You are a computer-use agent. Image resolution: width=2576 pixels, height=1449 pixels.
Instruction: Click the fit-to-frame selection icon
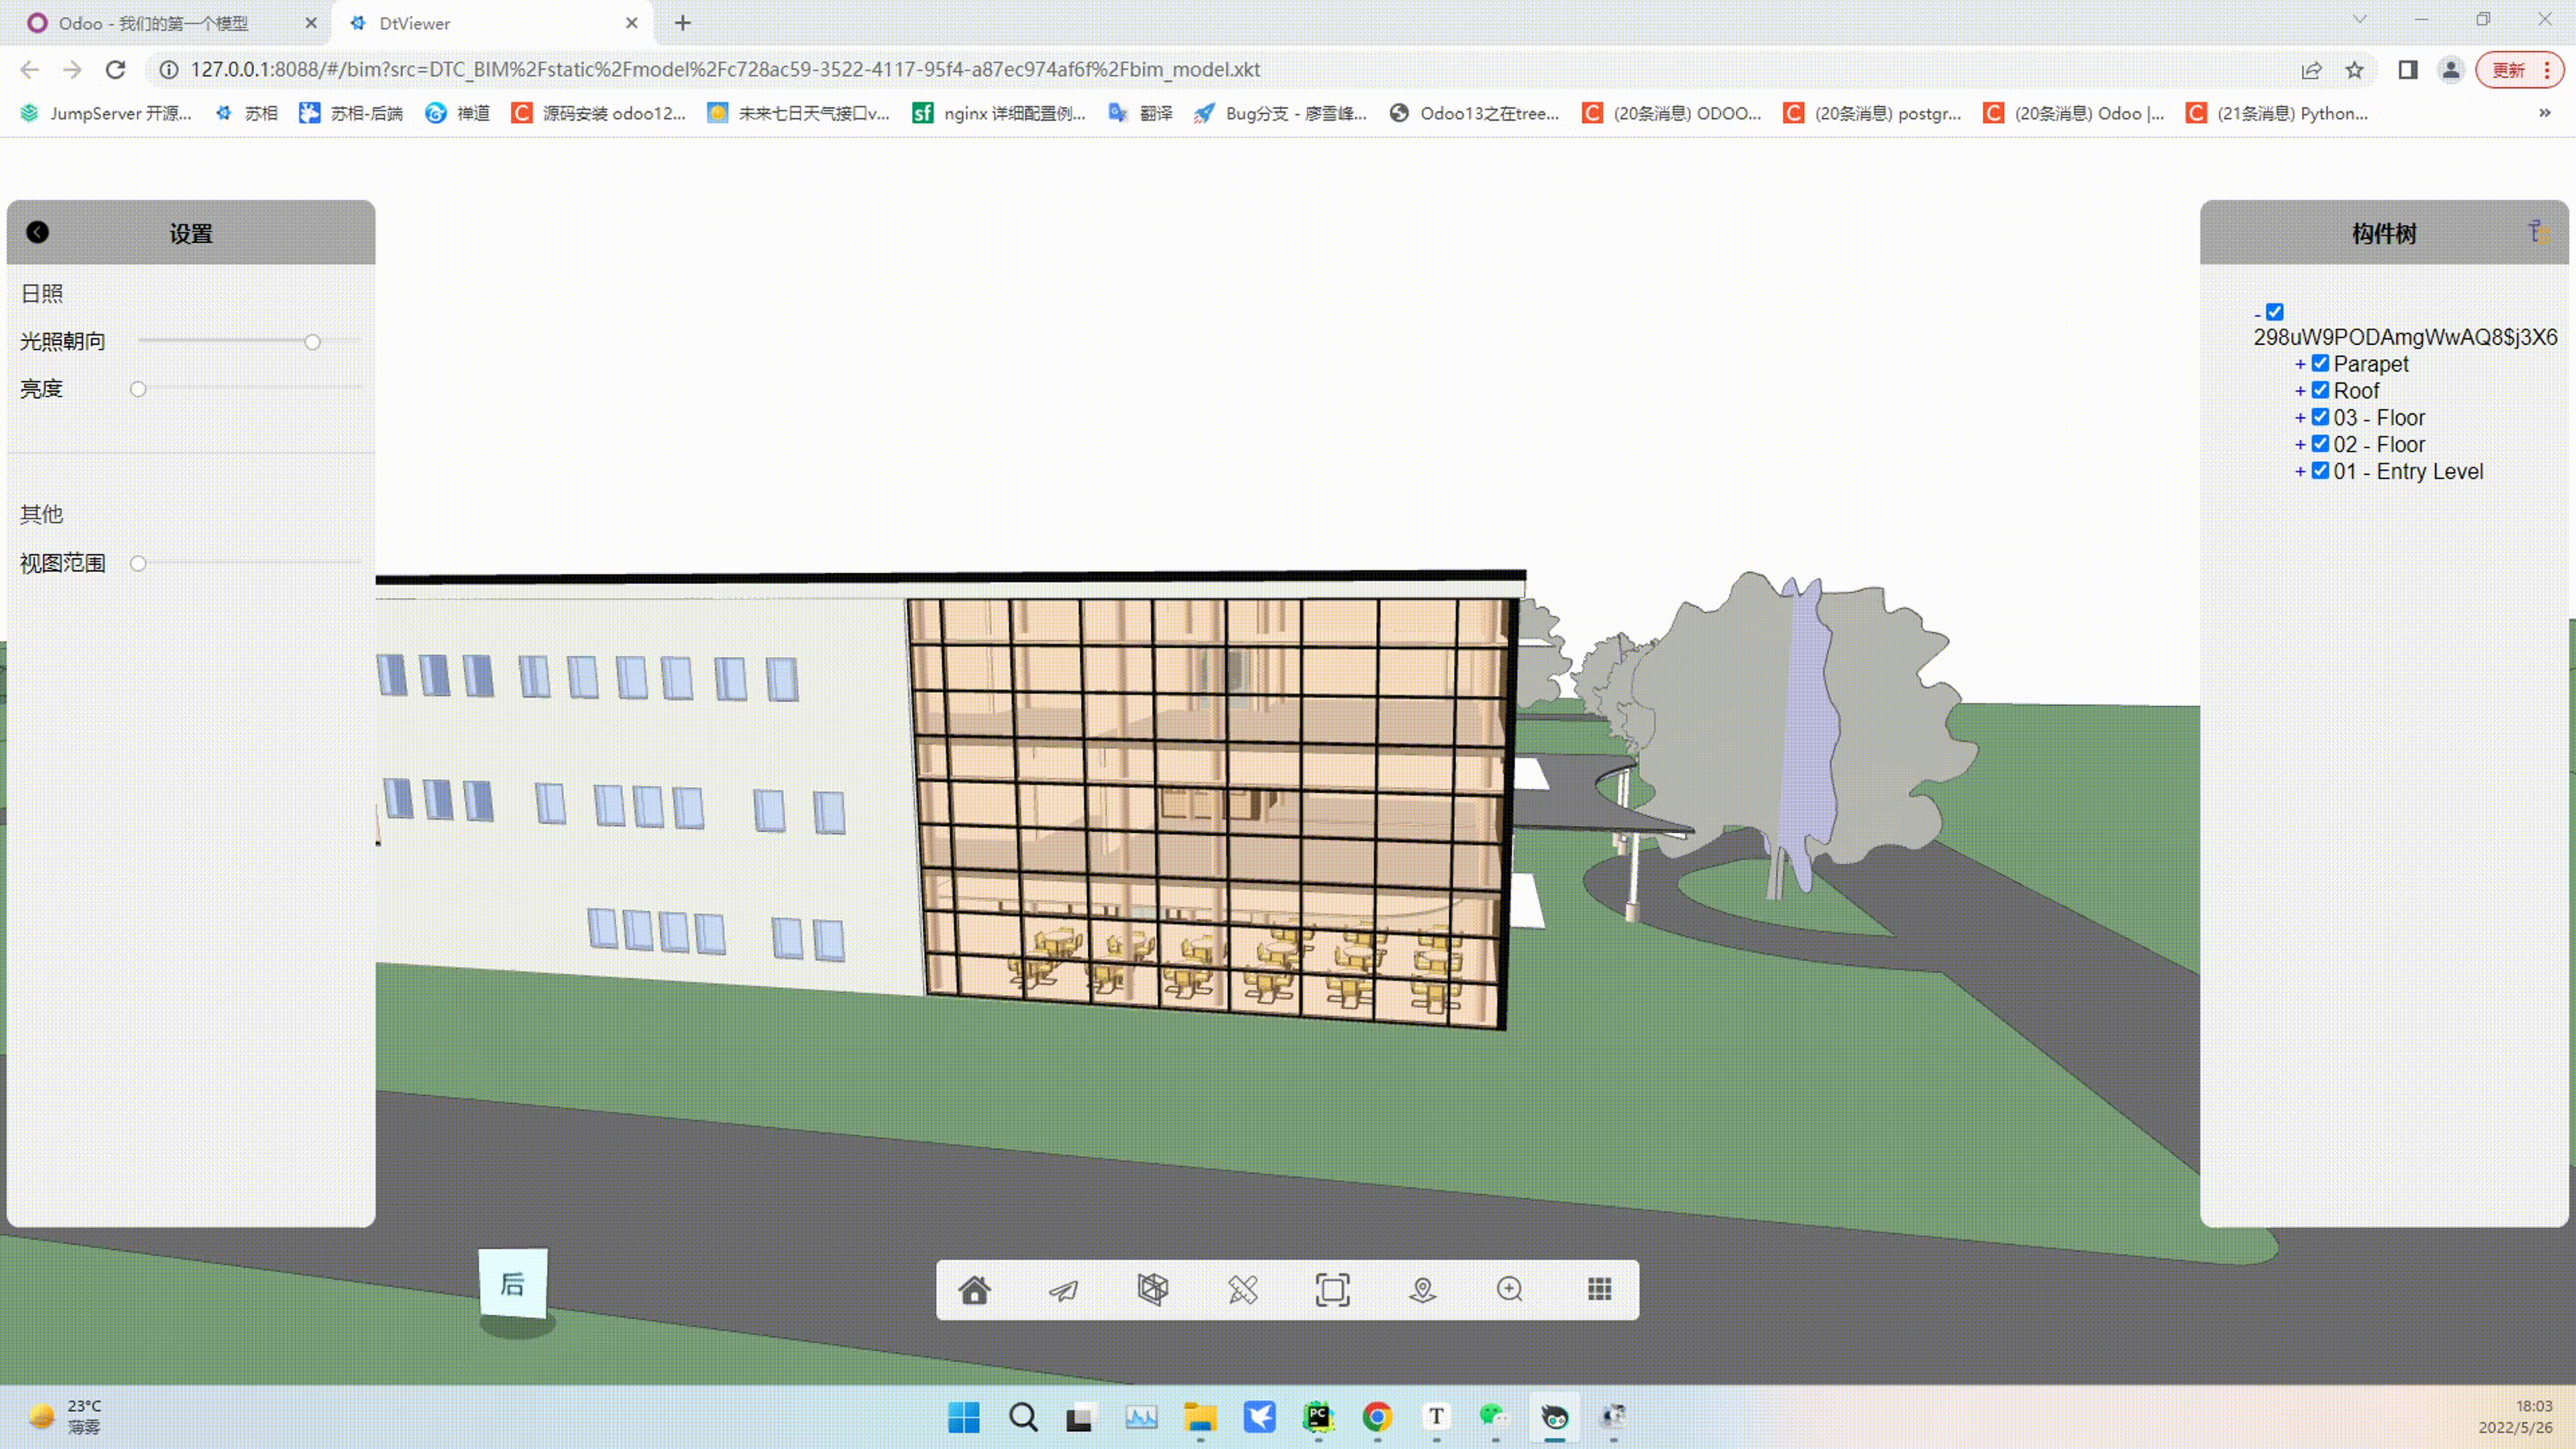tap(1332, 1290)
